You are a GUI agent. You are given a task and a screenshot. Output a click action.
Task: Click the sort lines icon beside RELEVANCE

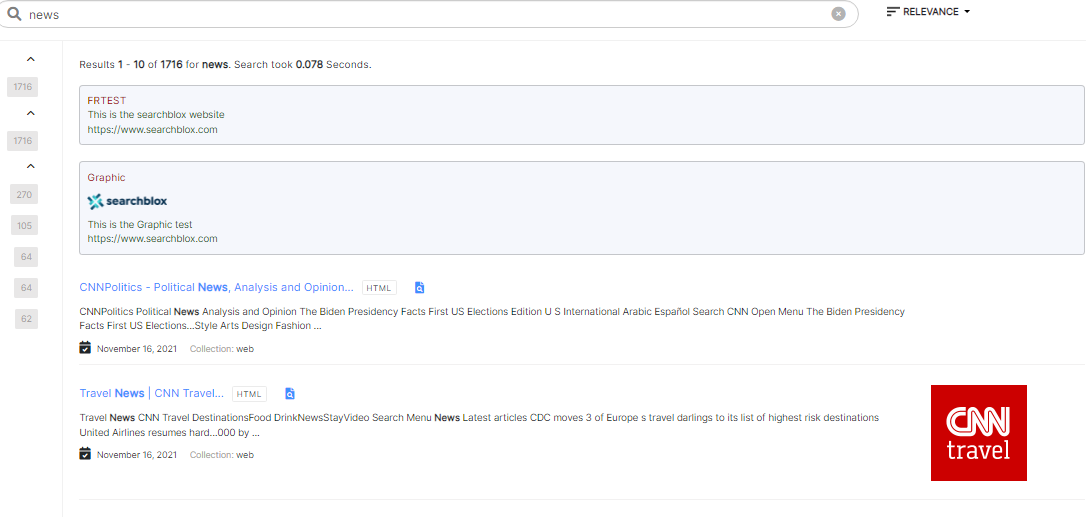point(893,12)
